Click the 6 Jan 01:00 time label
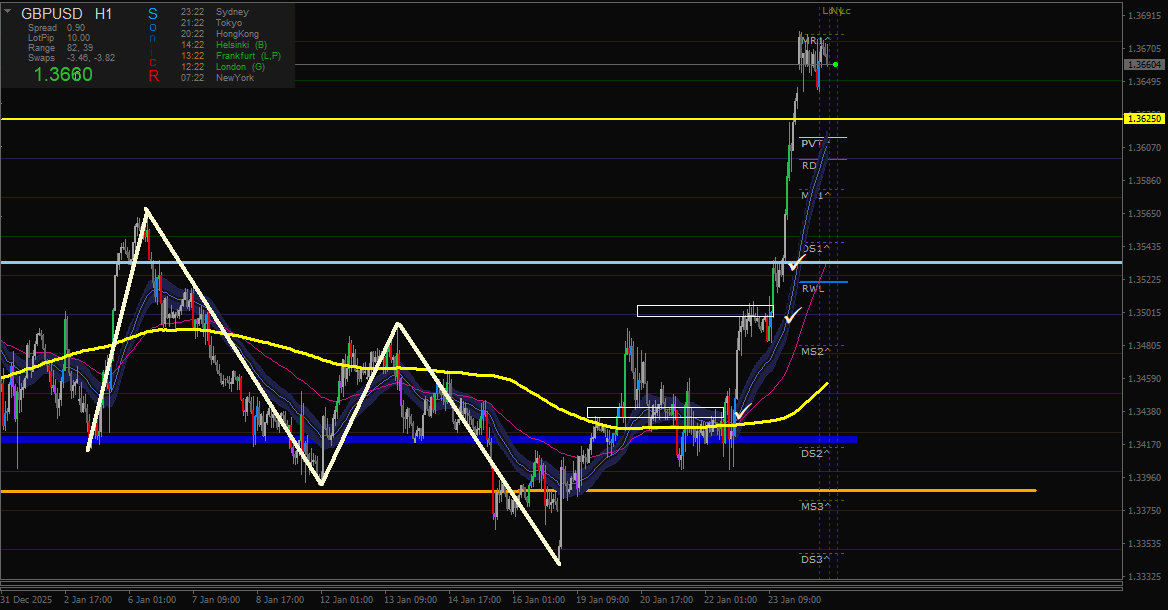This screenshot has height=610, width=1168. [152, 600]
